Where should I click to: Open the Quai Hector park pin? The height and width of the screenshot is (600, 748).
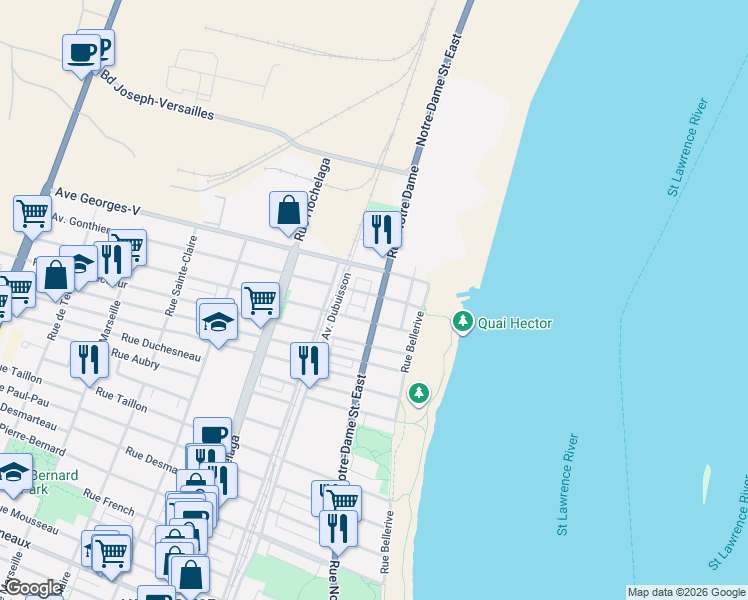pyautogui.click(x=462, y=322)
